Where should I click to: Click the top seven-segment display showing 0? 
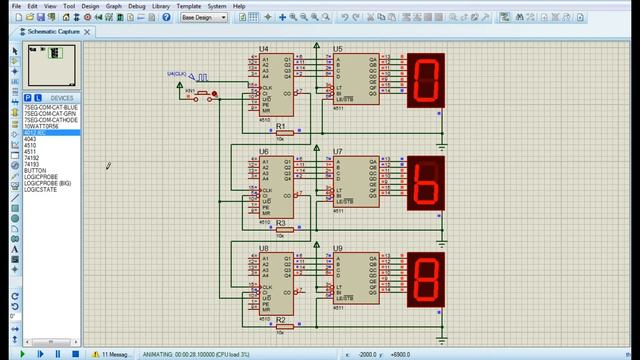point(426,80)
